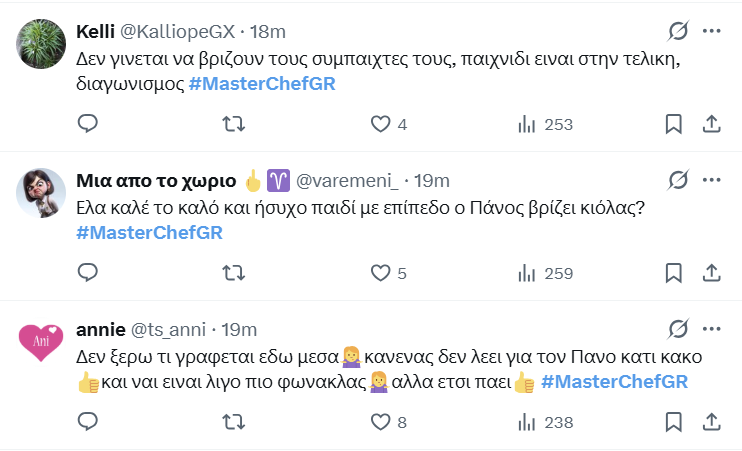The image size is (742, 451).
Task: Share the @varemeni_ tweet
Action: click(x=711, y=273)
